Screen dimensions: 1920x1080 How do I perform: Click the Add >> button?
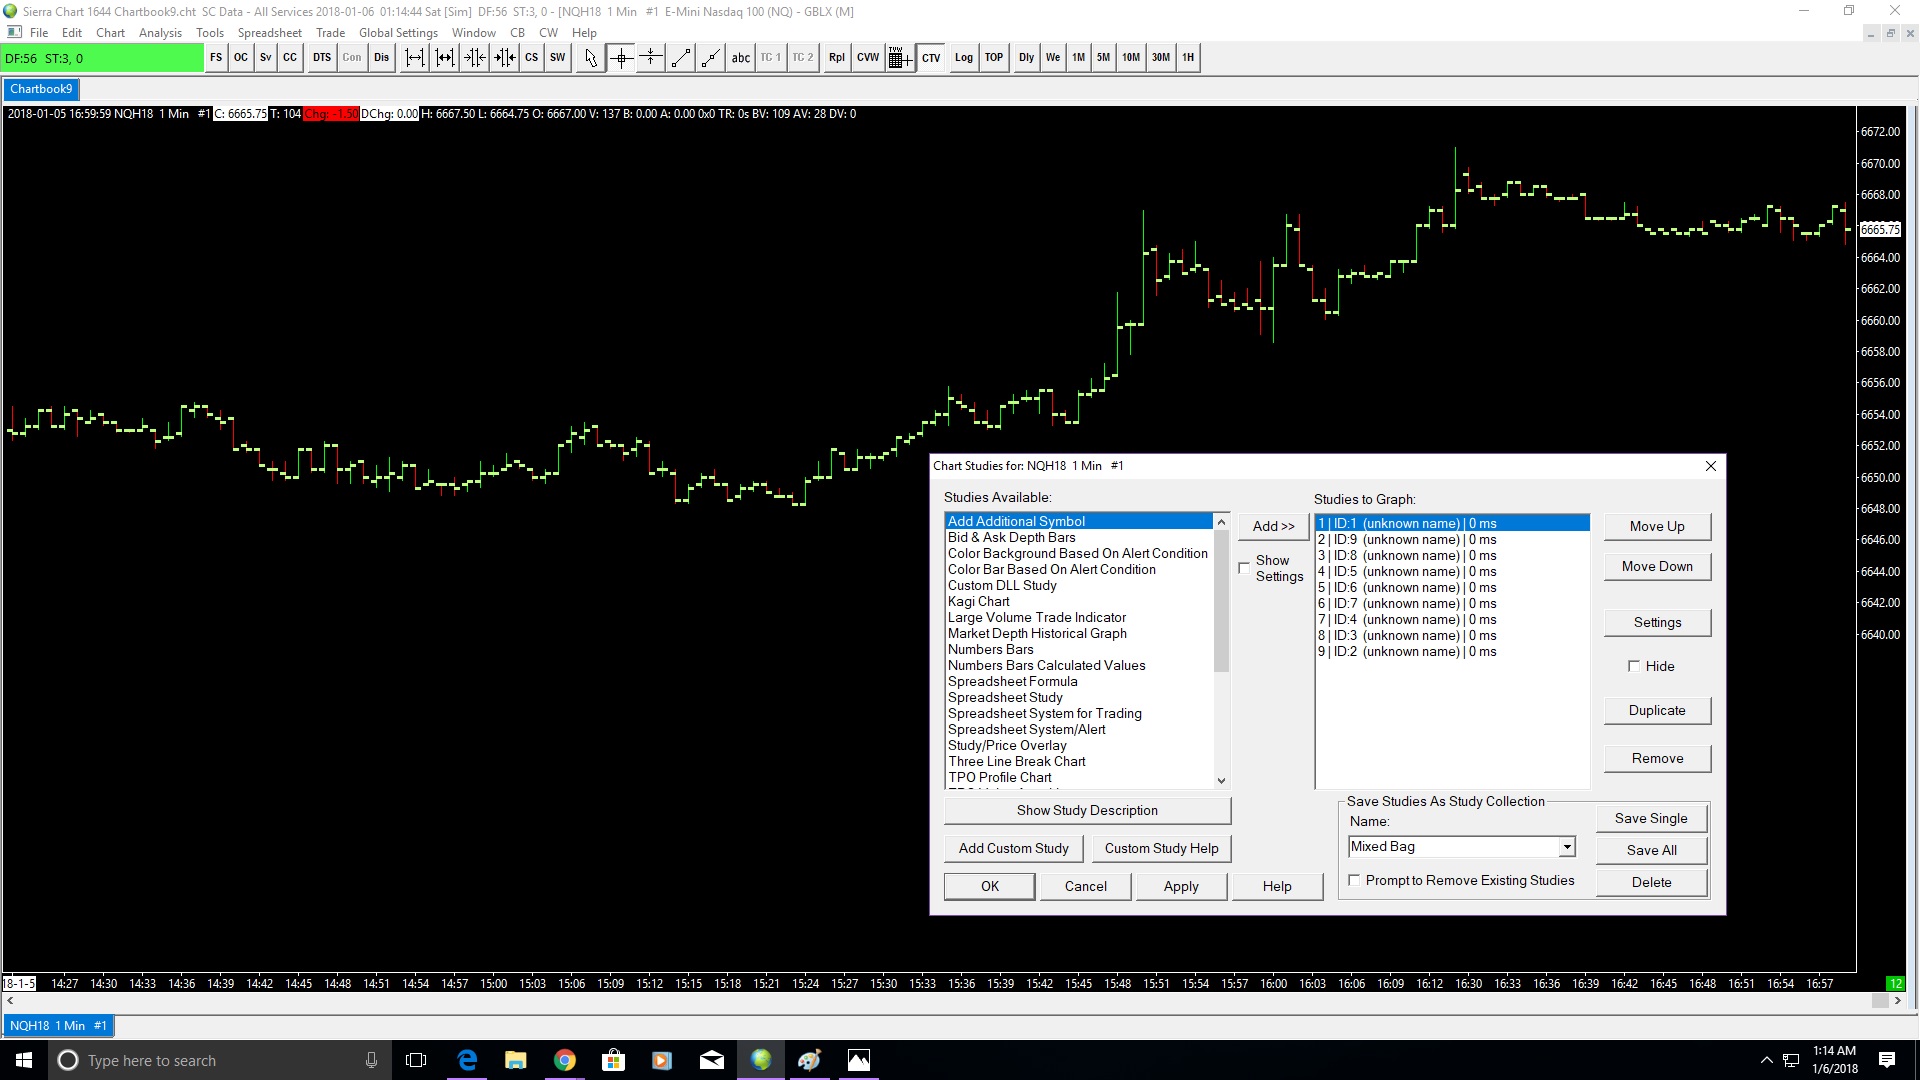click(x=1273, y=526)
